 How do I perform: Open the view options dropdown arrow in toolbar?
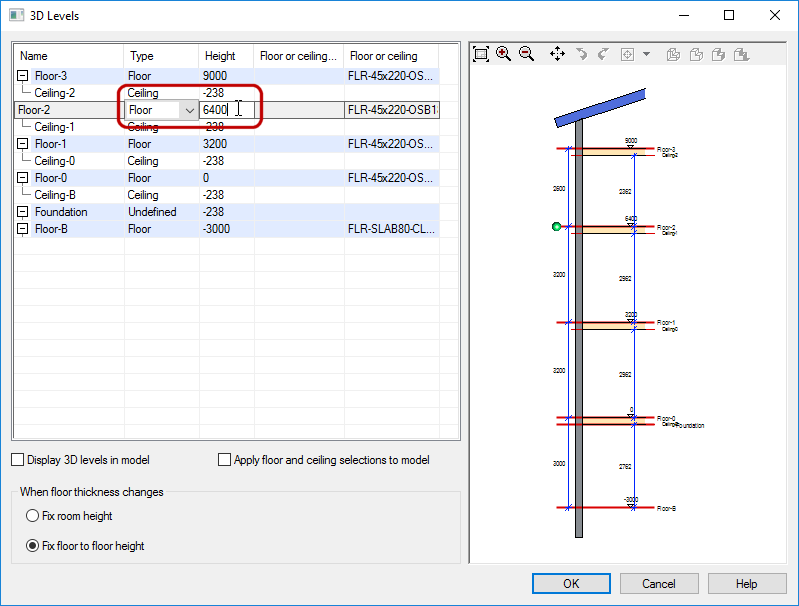click(x=646, y=54)
